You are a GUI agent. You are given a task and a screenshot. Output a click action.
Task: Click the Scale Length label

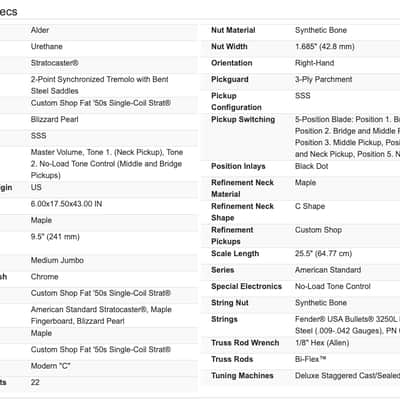[x=235, y=254]
